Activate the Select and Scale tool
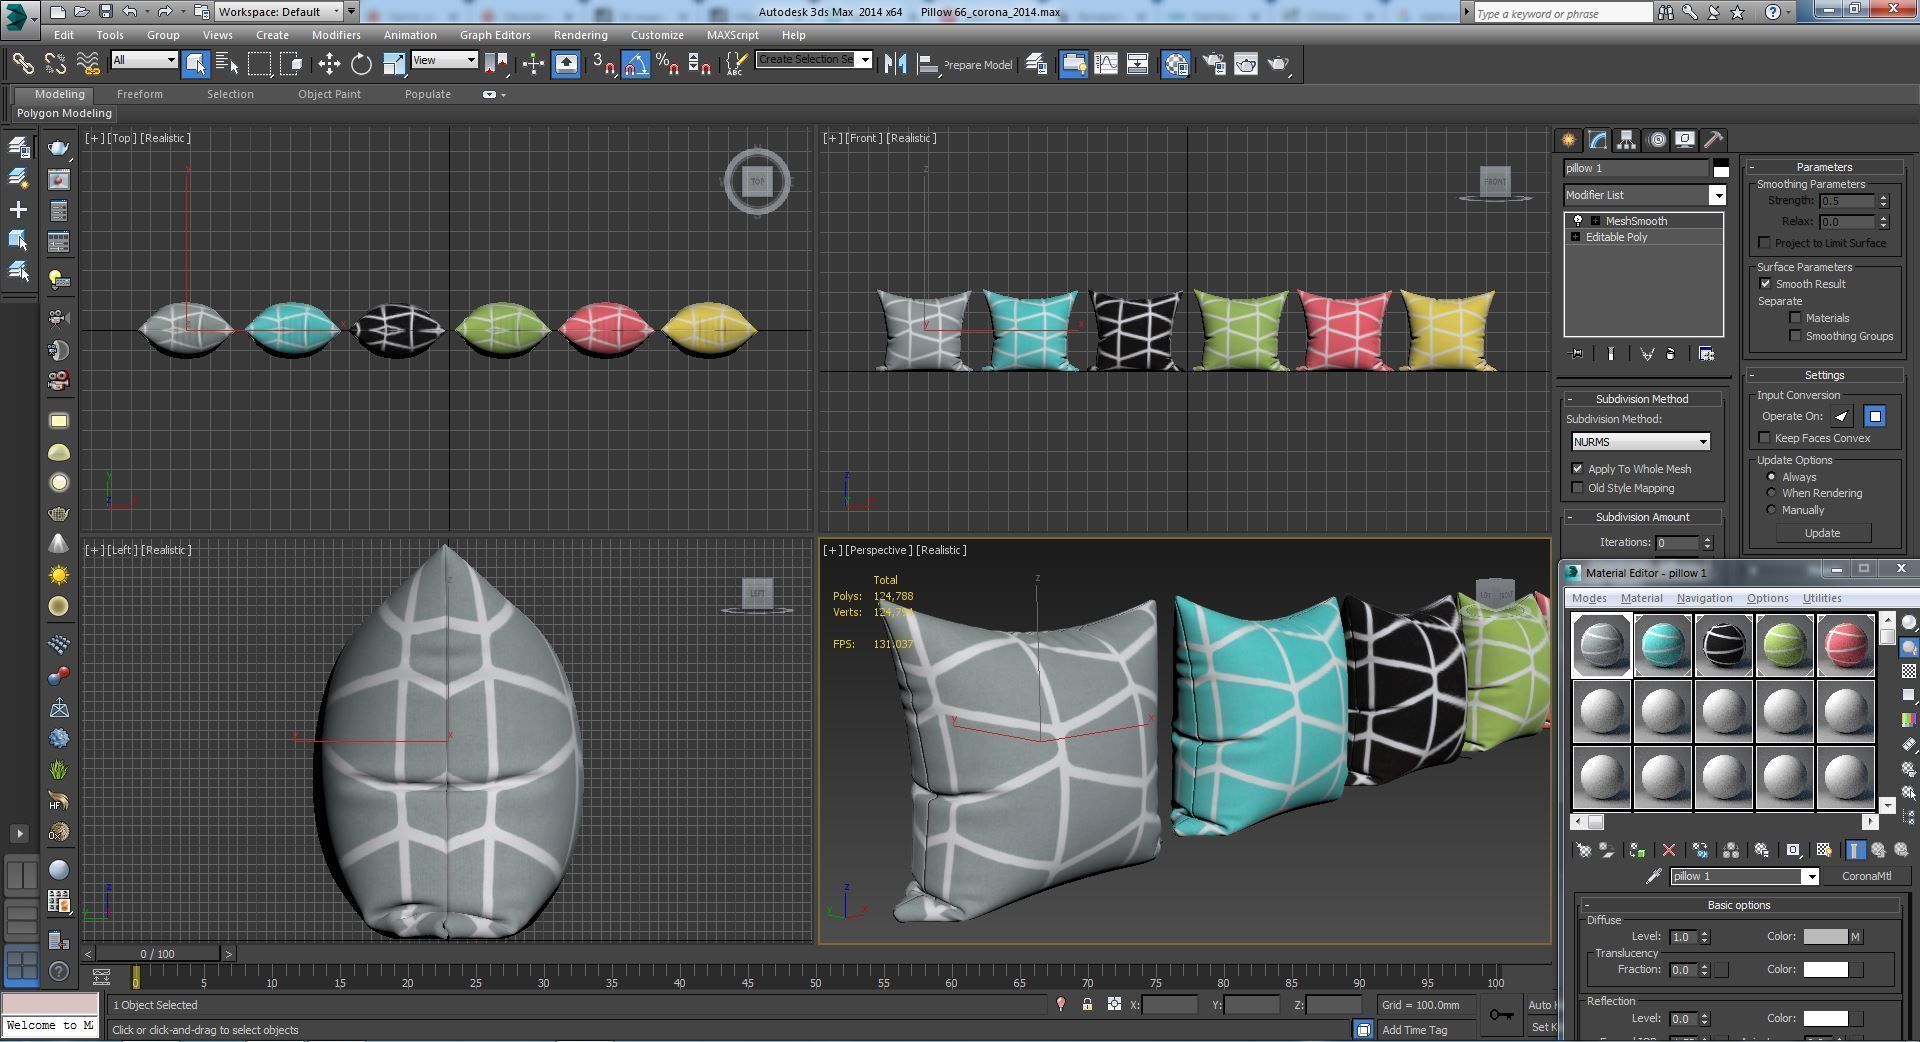The image size is (1920, 1042). point(394,64)
